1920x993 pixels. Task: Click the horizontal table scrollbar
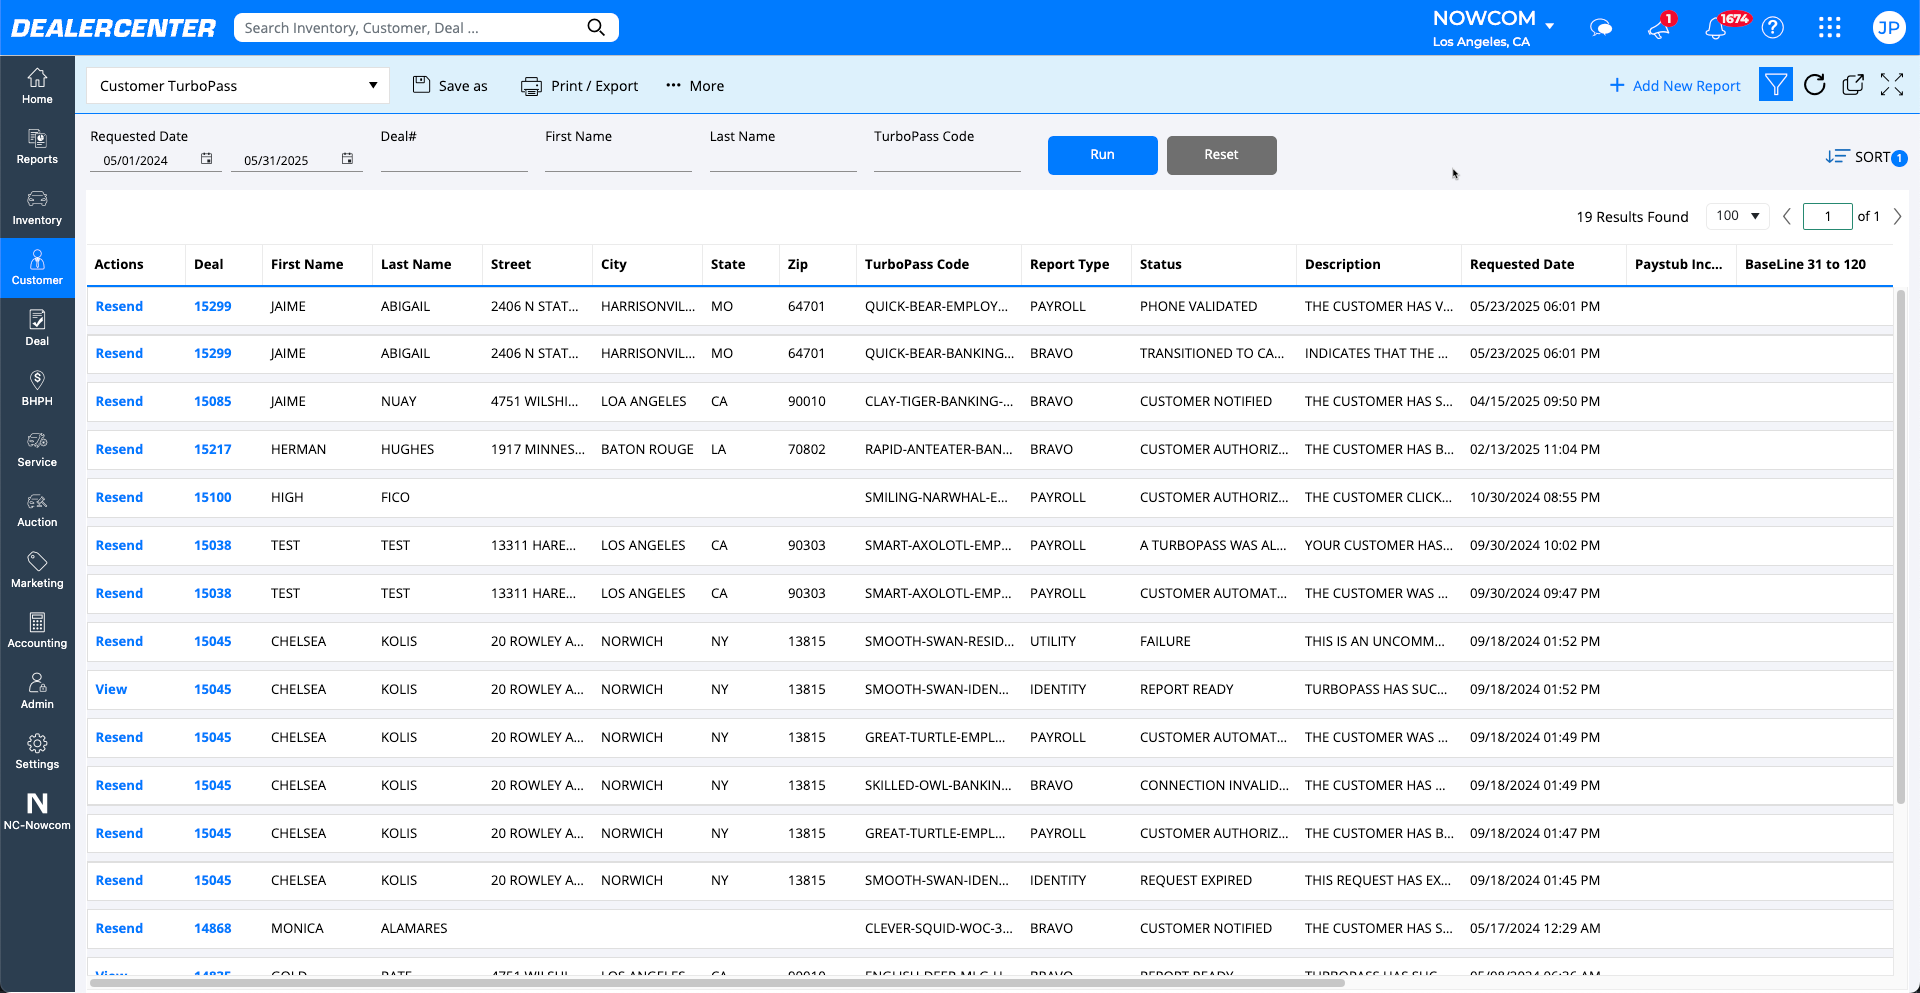pos(717,983)
